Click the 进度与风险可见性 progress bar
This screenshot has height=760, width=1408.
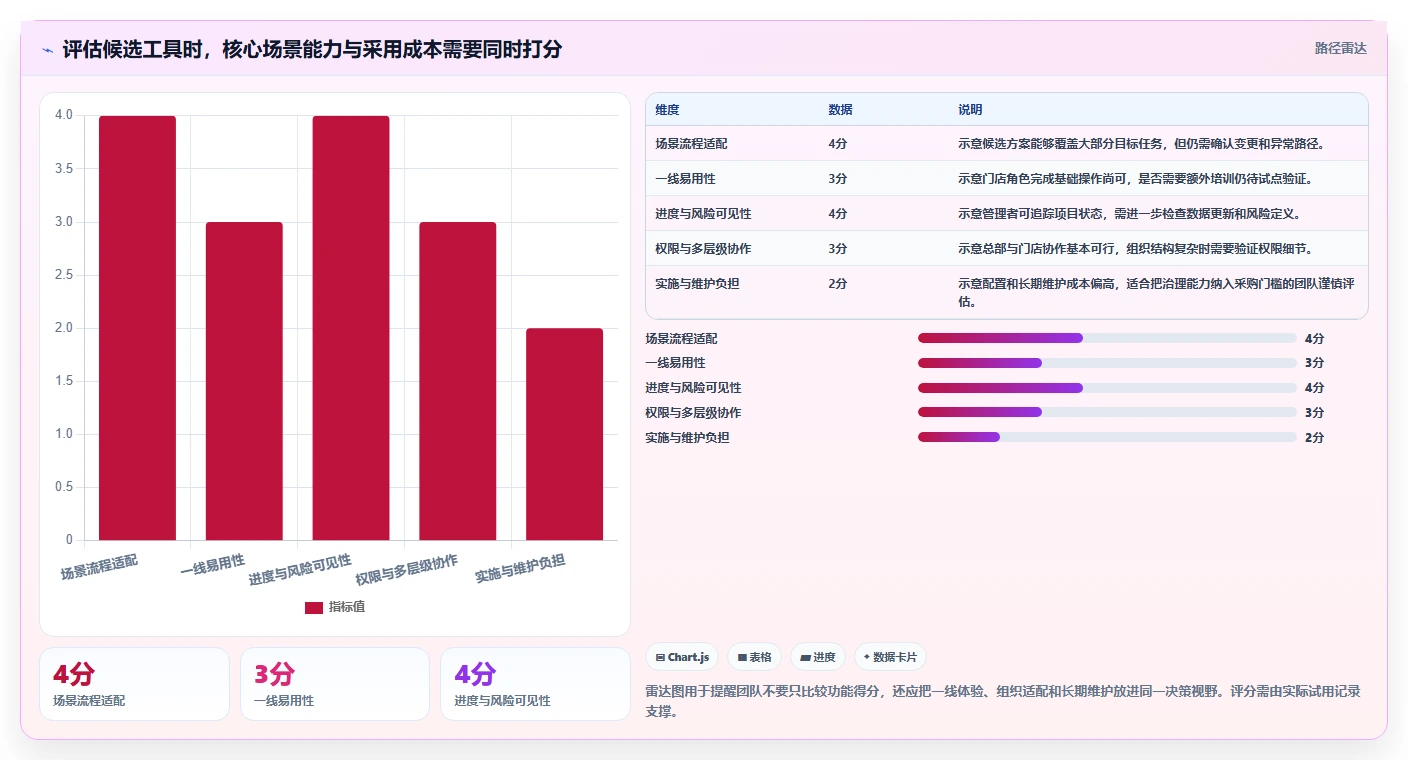[x=1107, y=388]
